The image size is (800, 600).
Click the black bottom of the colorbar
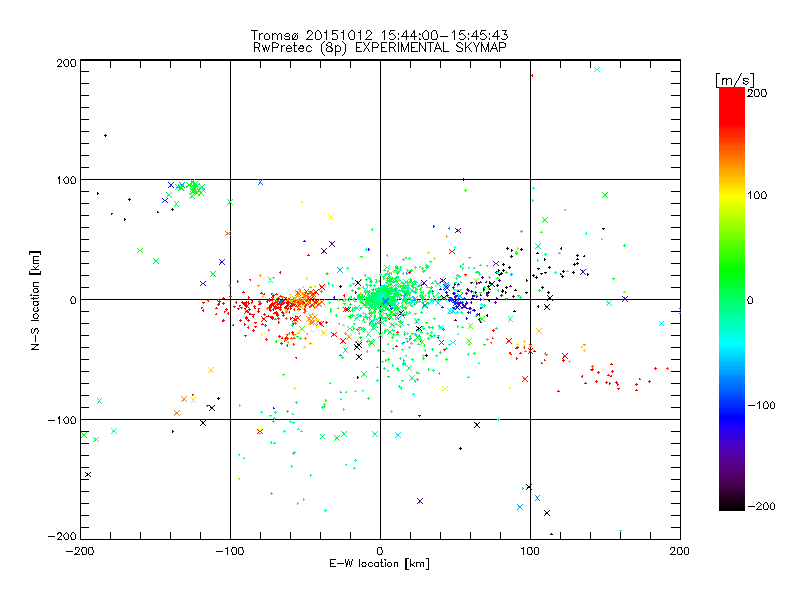point(732,503)
